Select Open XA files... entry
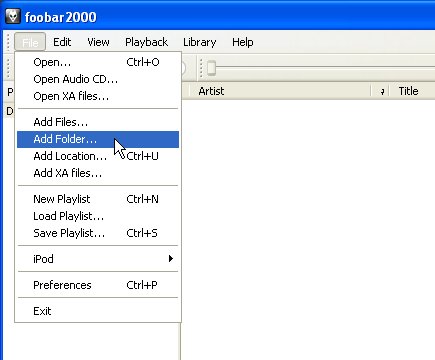This screenshot has width=435, height=360. 98,96
